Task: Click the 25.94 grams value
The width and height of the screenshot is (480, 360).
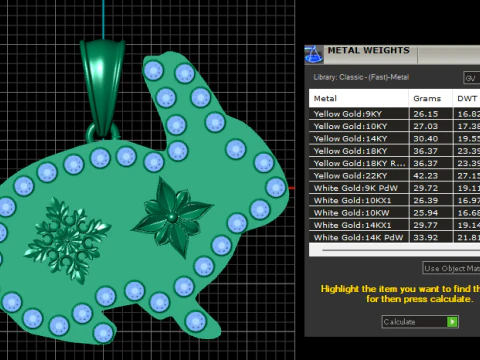Action: click(x=426, y=212)
